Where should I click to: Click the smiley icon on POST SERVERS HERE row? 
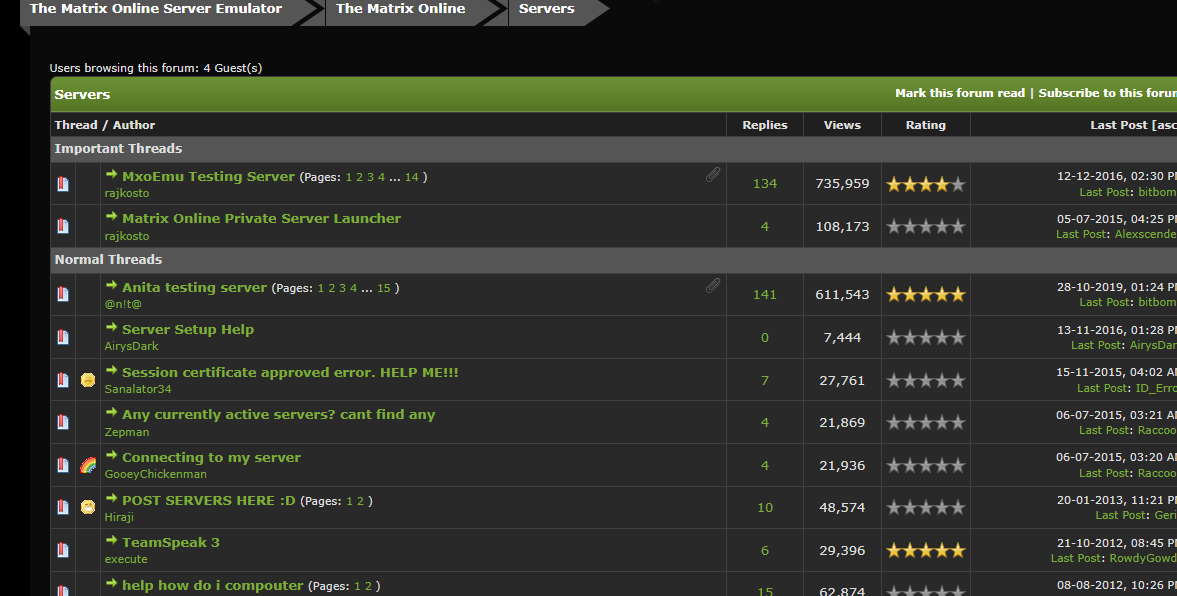pos(88,507)
